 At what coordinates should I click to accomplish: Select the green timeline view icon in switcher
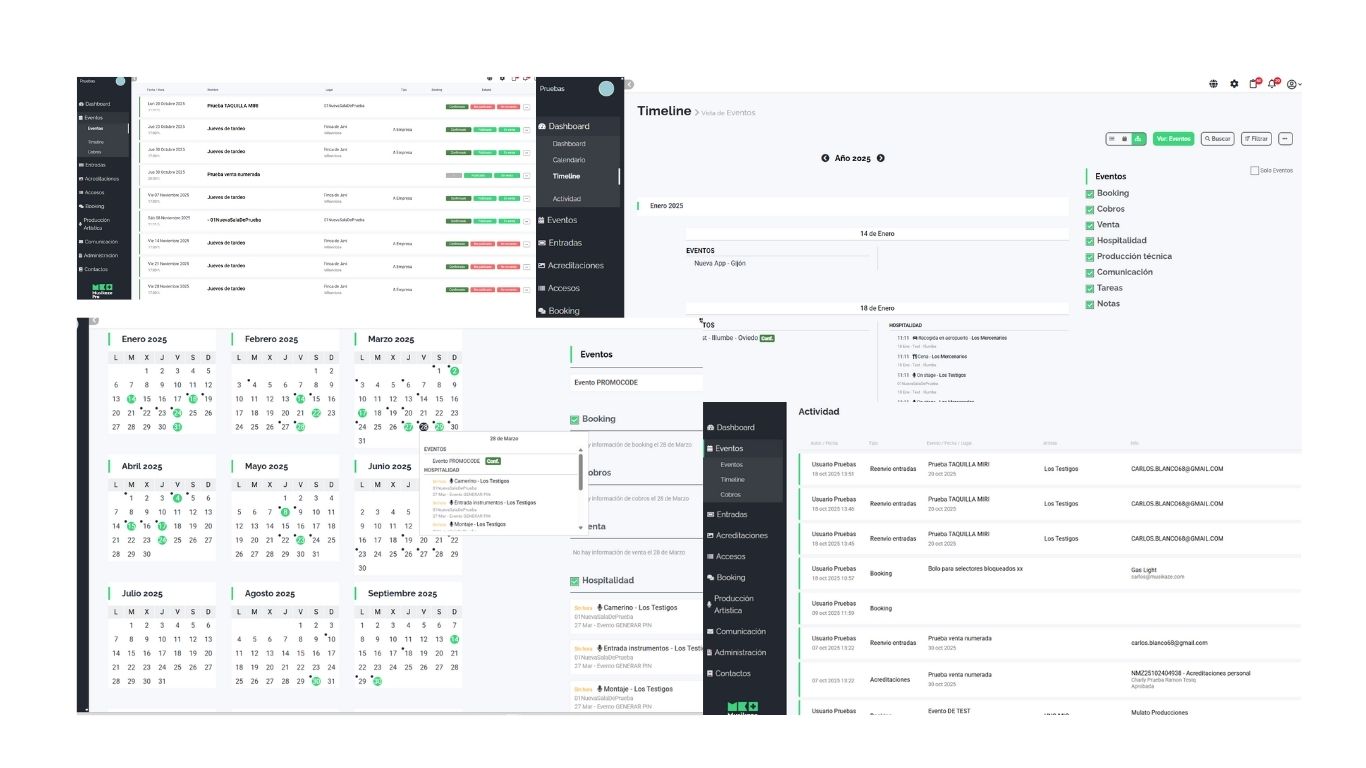point(1138,139)
